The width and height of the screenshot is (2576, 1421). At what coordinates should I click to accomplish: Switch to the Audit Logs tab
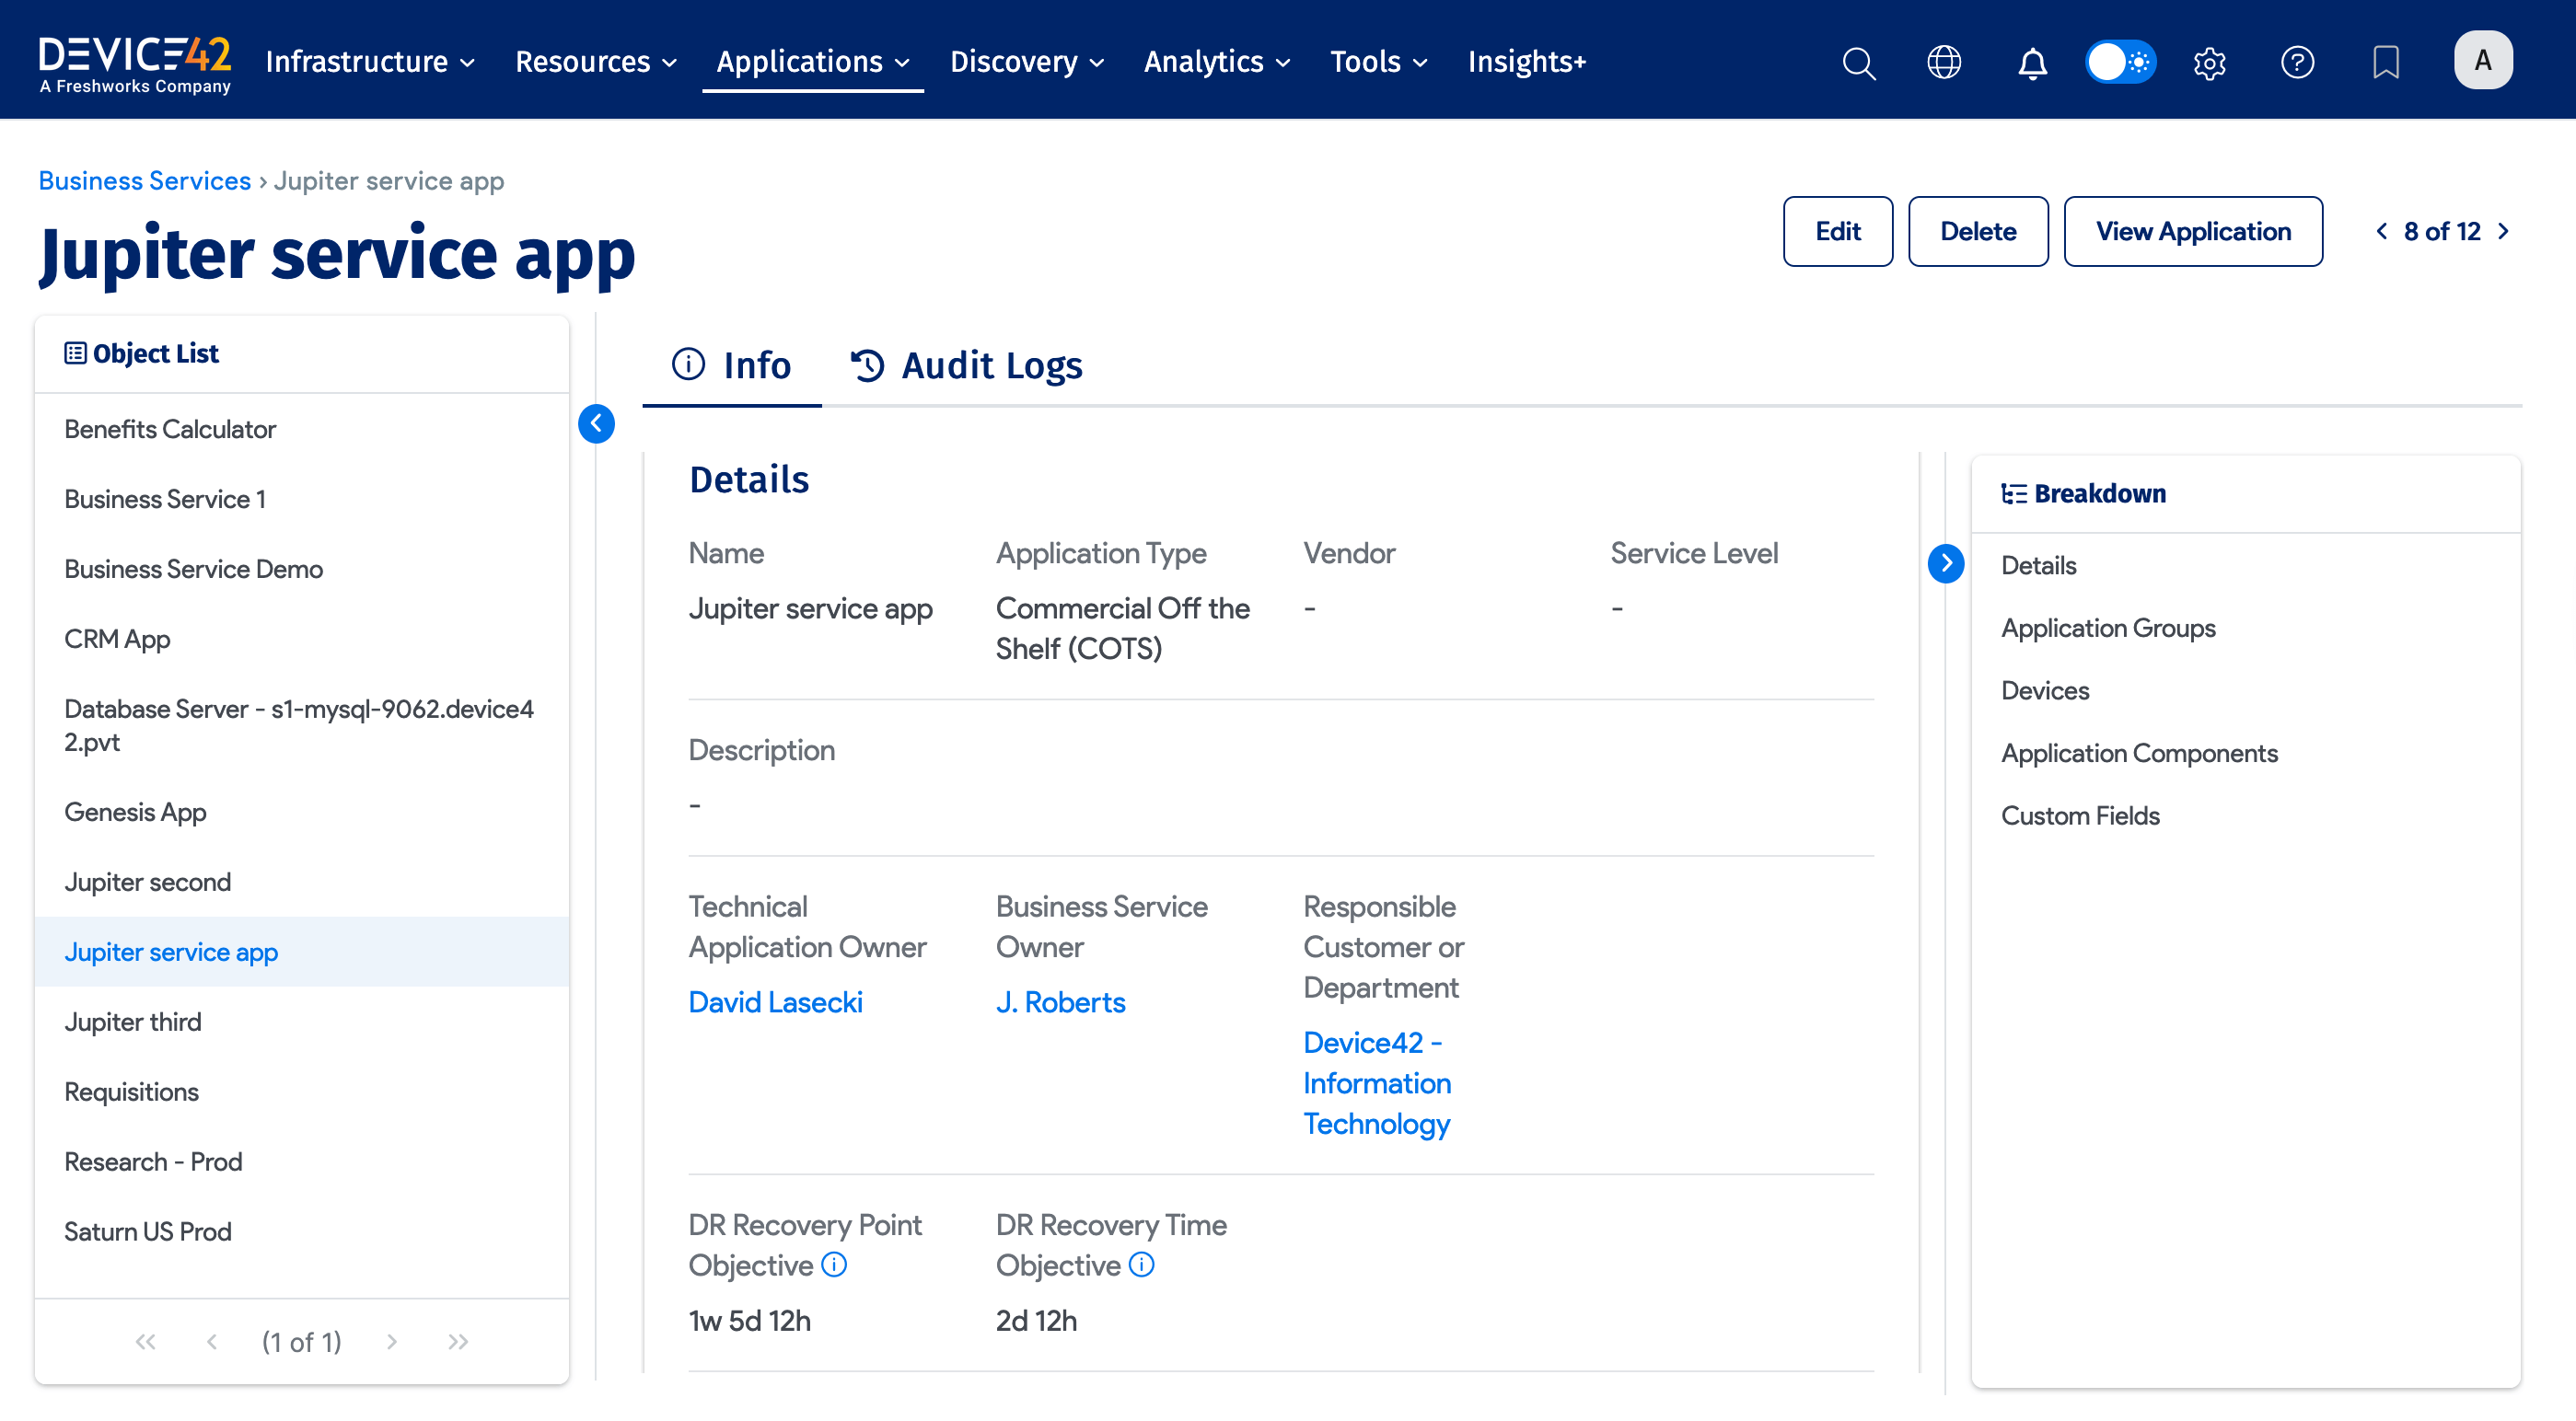pyautogui.click(x=966, y=365)
